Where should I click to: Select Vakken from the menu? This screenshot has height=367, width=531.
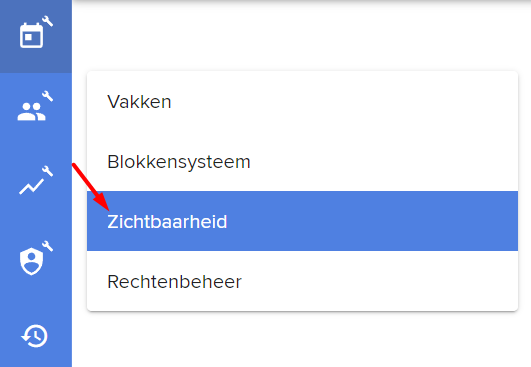(x=302, y=102)
